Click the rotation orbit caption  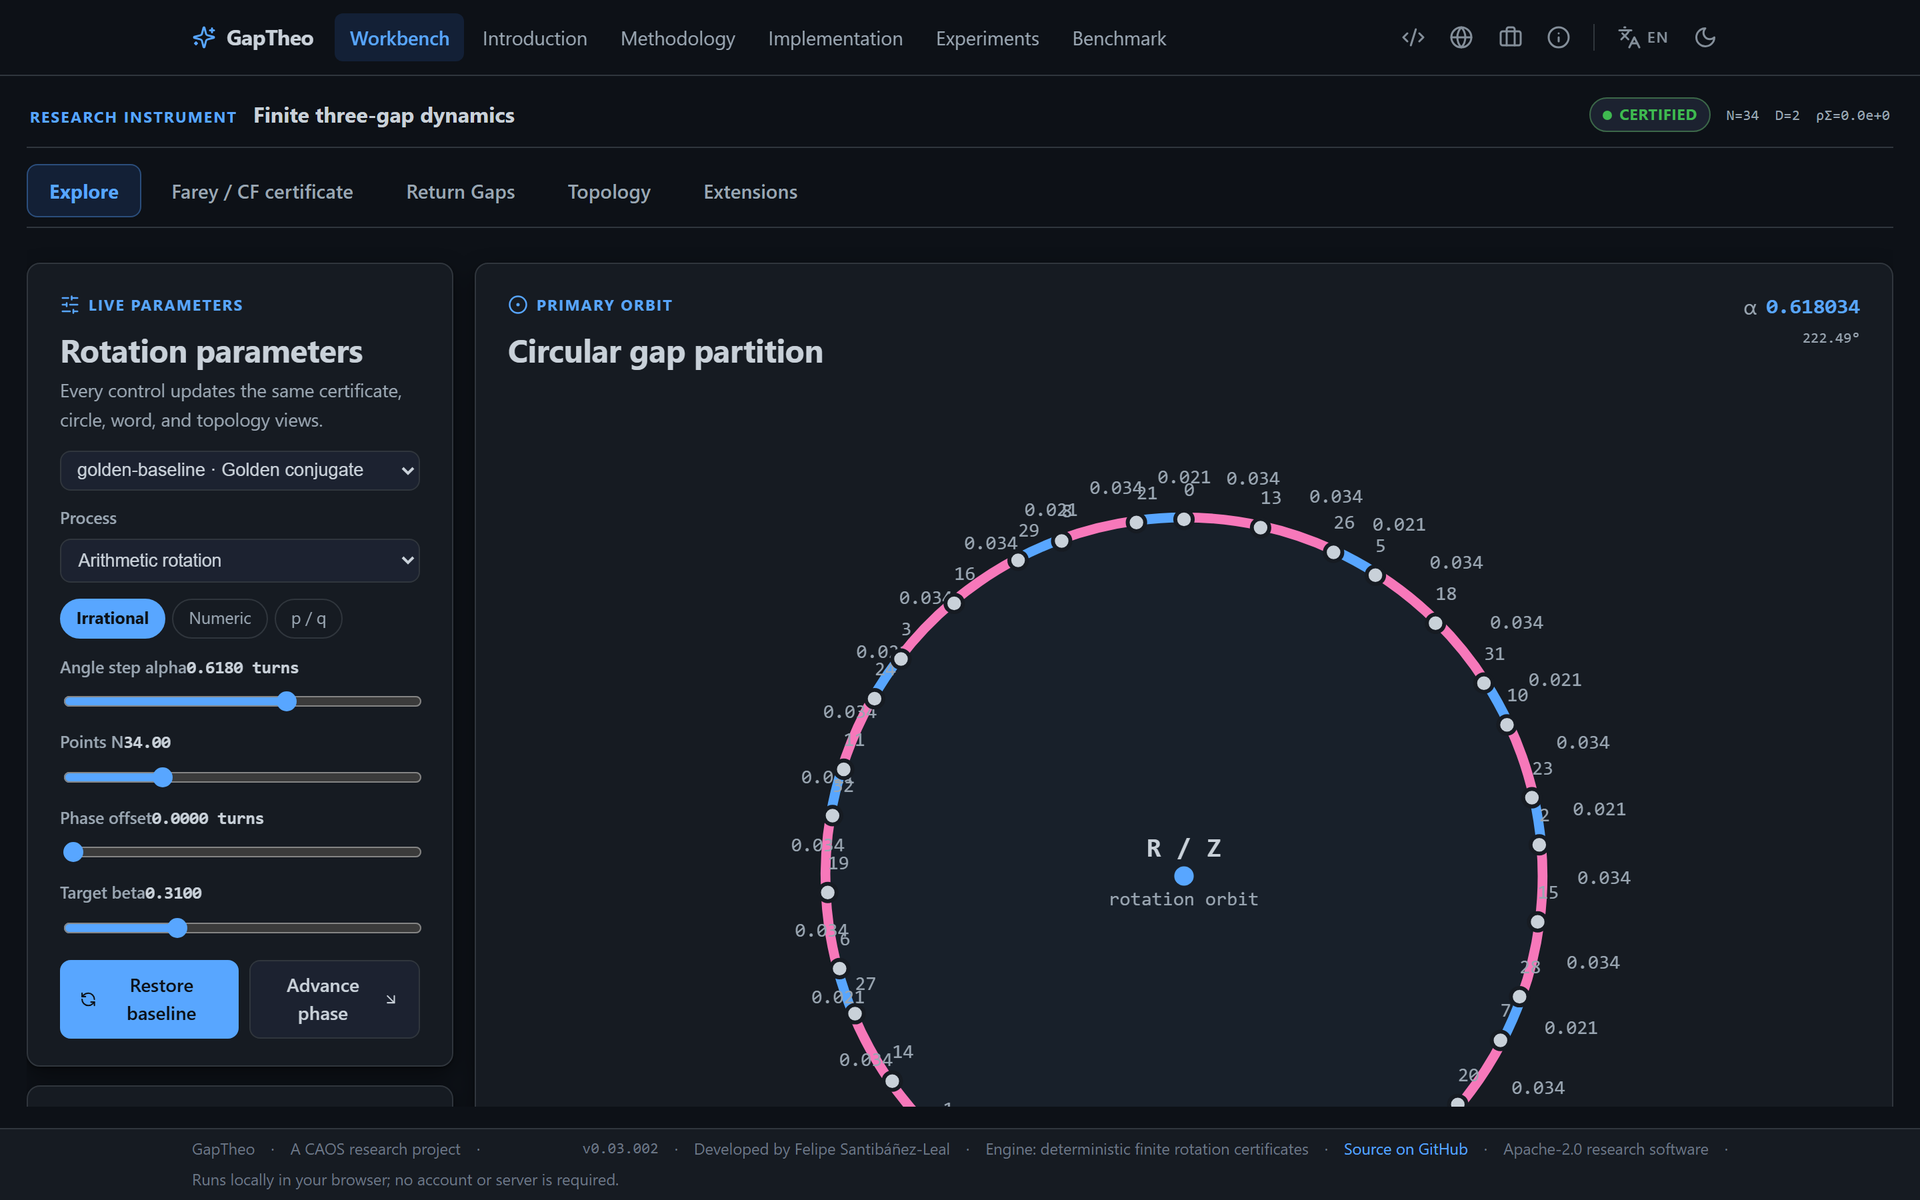point(1184,900)
